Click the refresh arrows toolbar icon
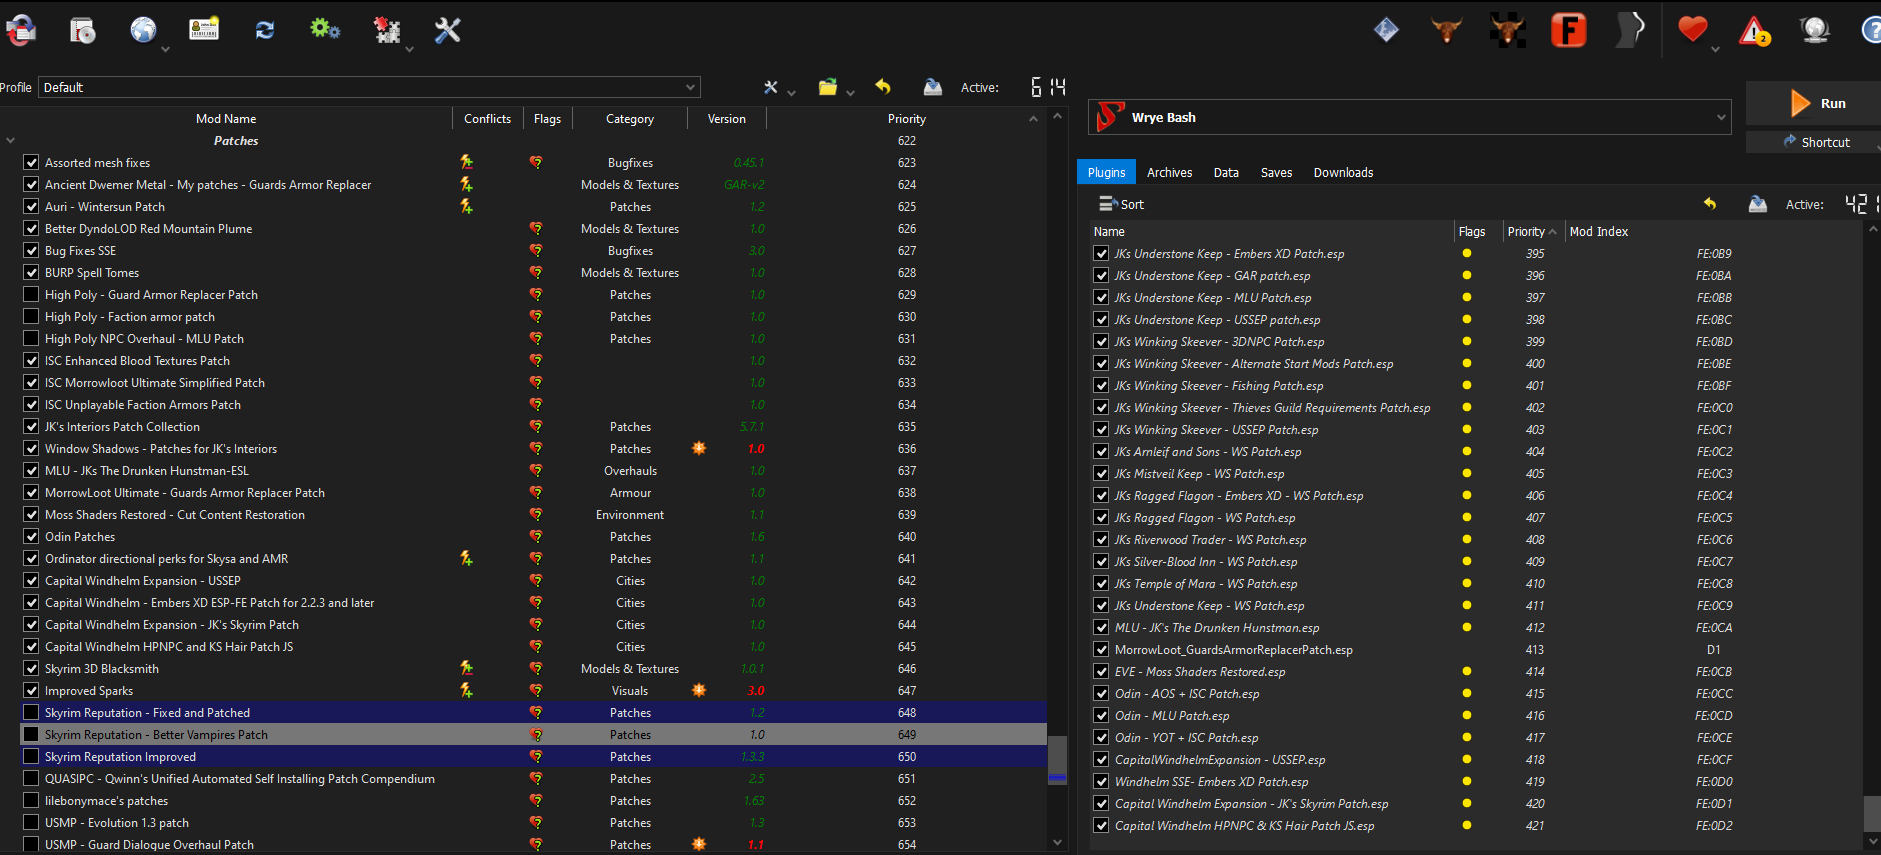The width and height of the screenshot is (1881, 855). [265, 30]
